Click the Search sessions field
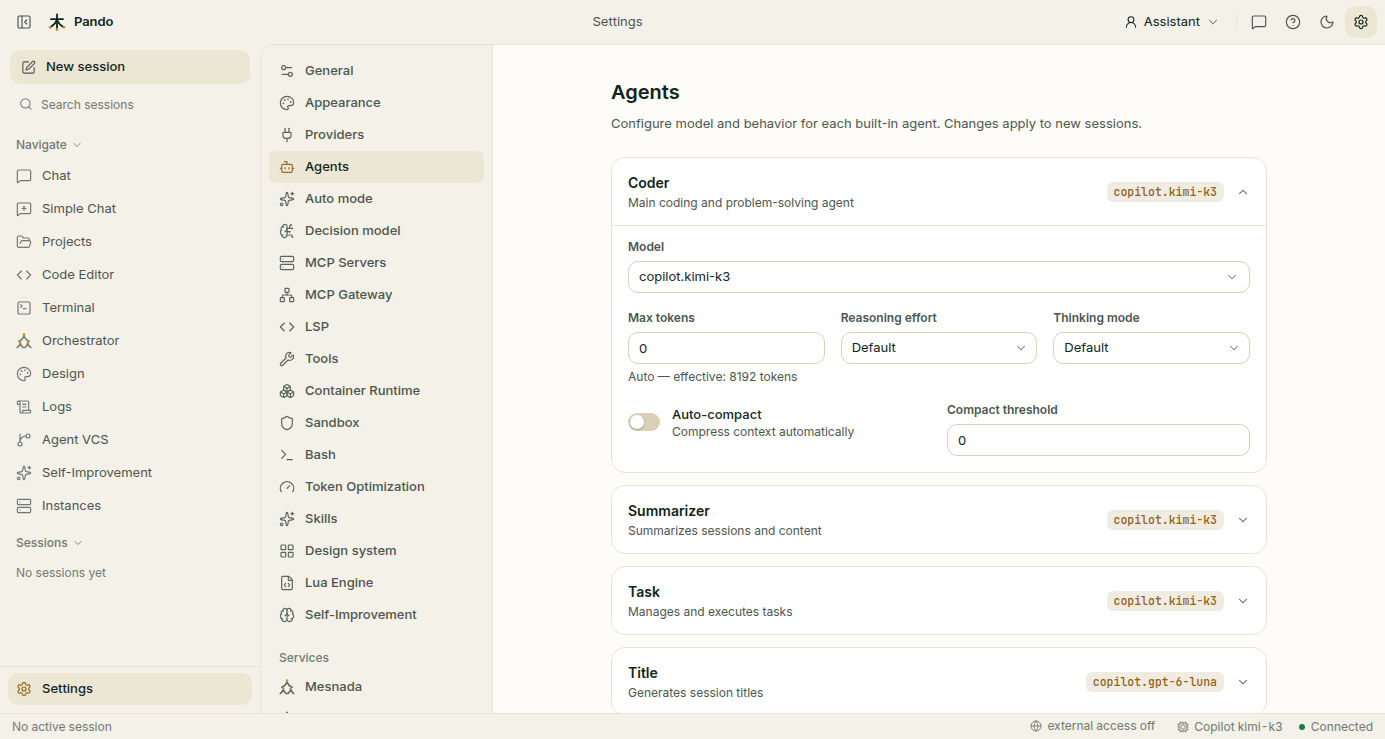This screenshot has height=739, width=1385. pyautogui.click(x=130, y=105)
